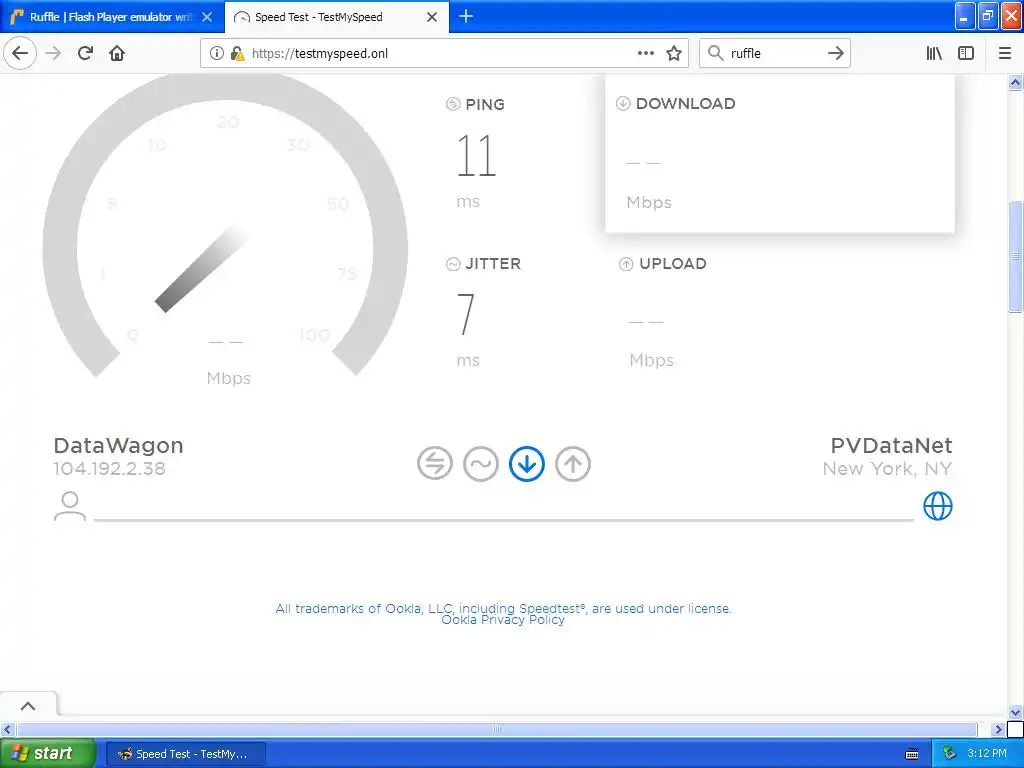The height and width of the screenshot is (768, 1024).
Task: Show site information (i) icon
Action: point(217,53)
